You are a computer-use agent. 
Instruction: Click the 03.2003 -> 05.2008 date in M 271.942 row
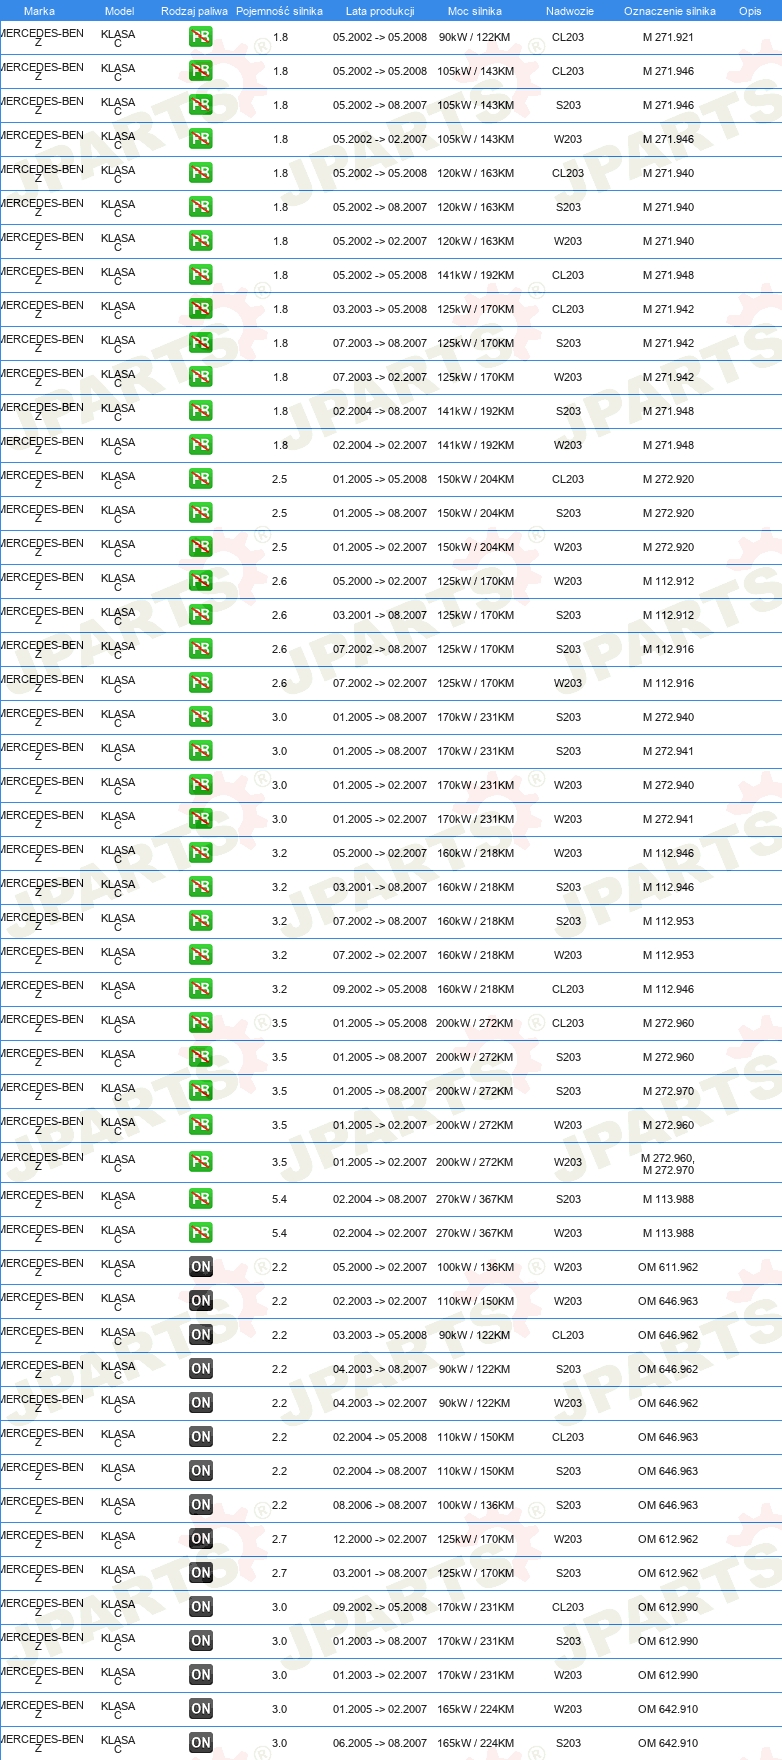[x=380, y=309]
